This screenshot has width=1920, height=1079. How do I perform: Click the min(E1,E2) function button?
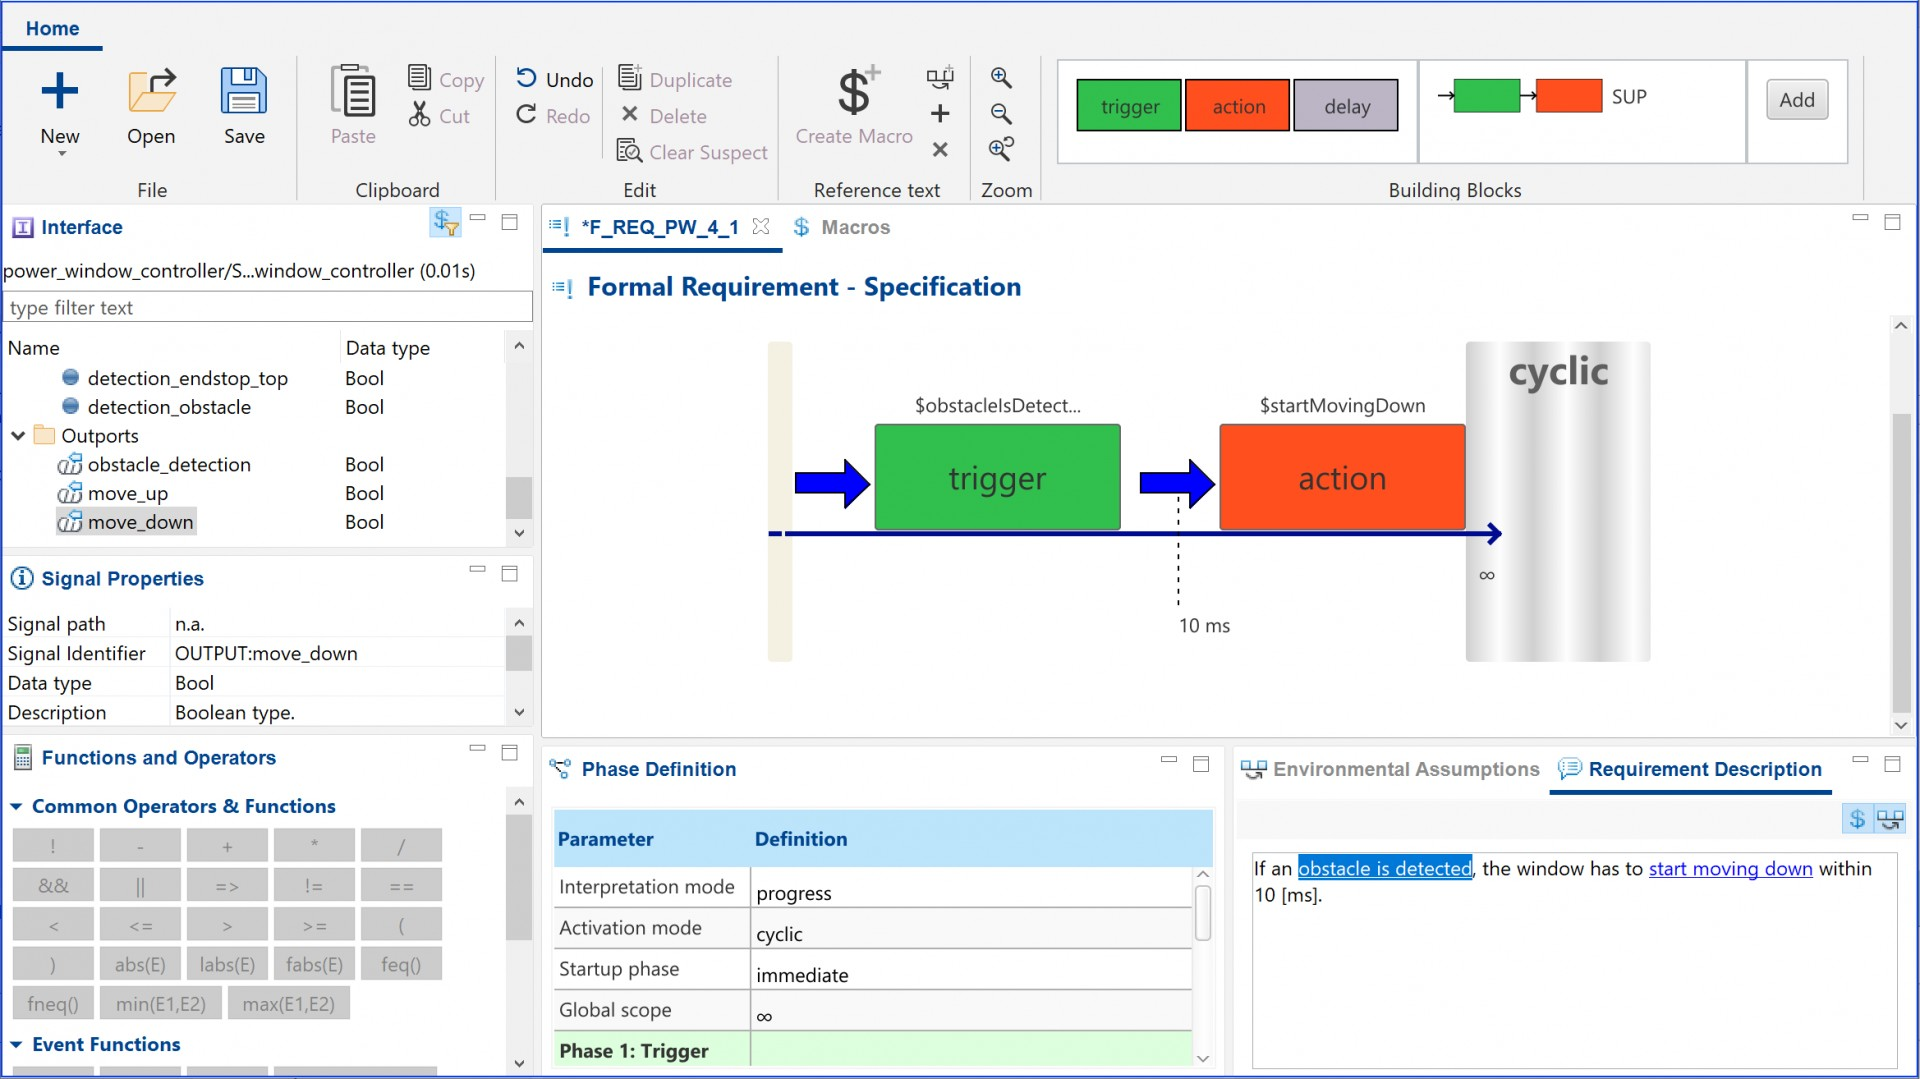pos(160,1003)
